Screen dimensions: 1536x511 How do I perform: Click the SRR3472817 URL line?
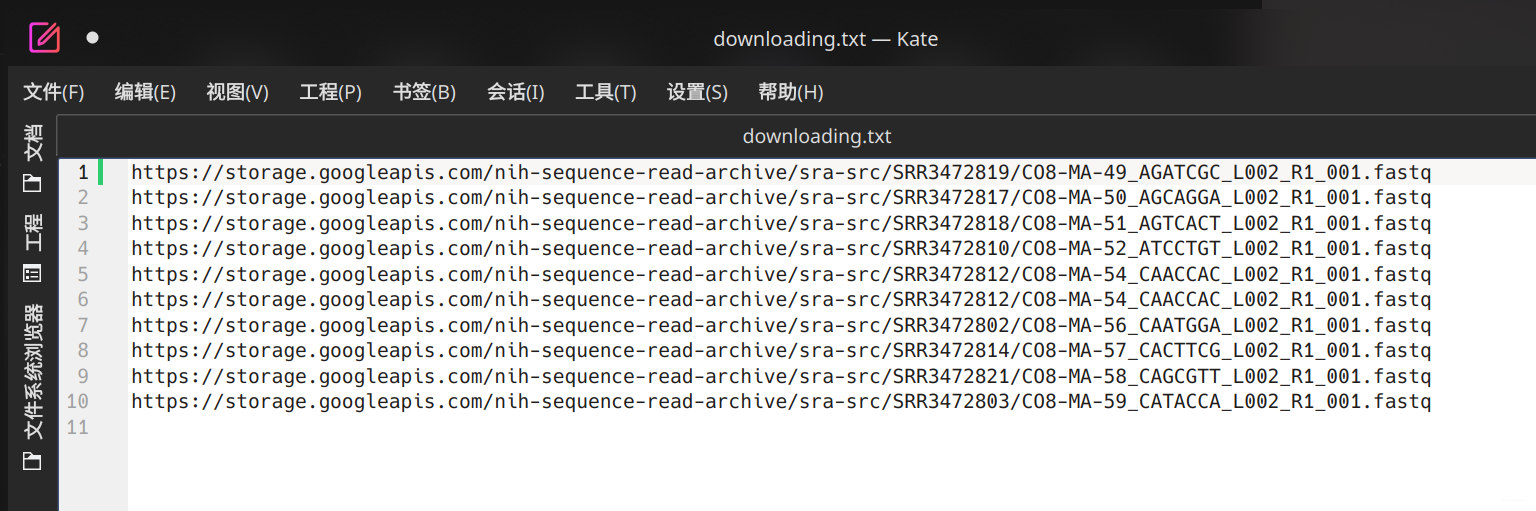click(x=781, y=197)
